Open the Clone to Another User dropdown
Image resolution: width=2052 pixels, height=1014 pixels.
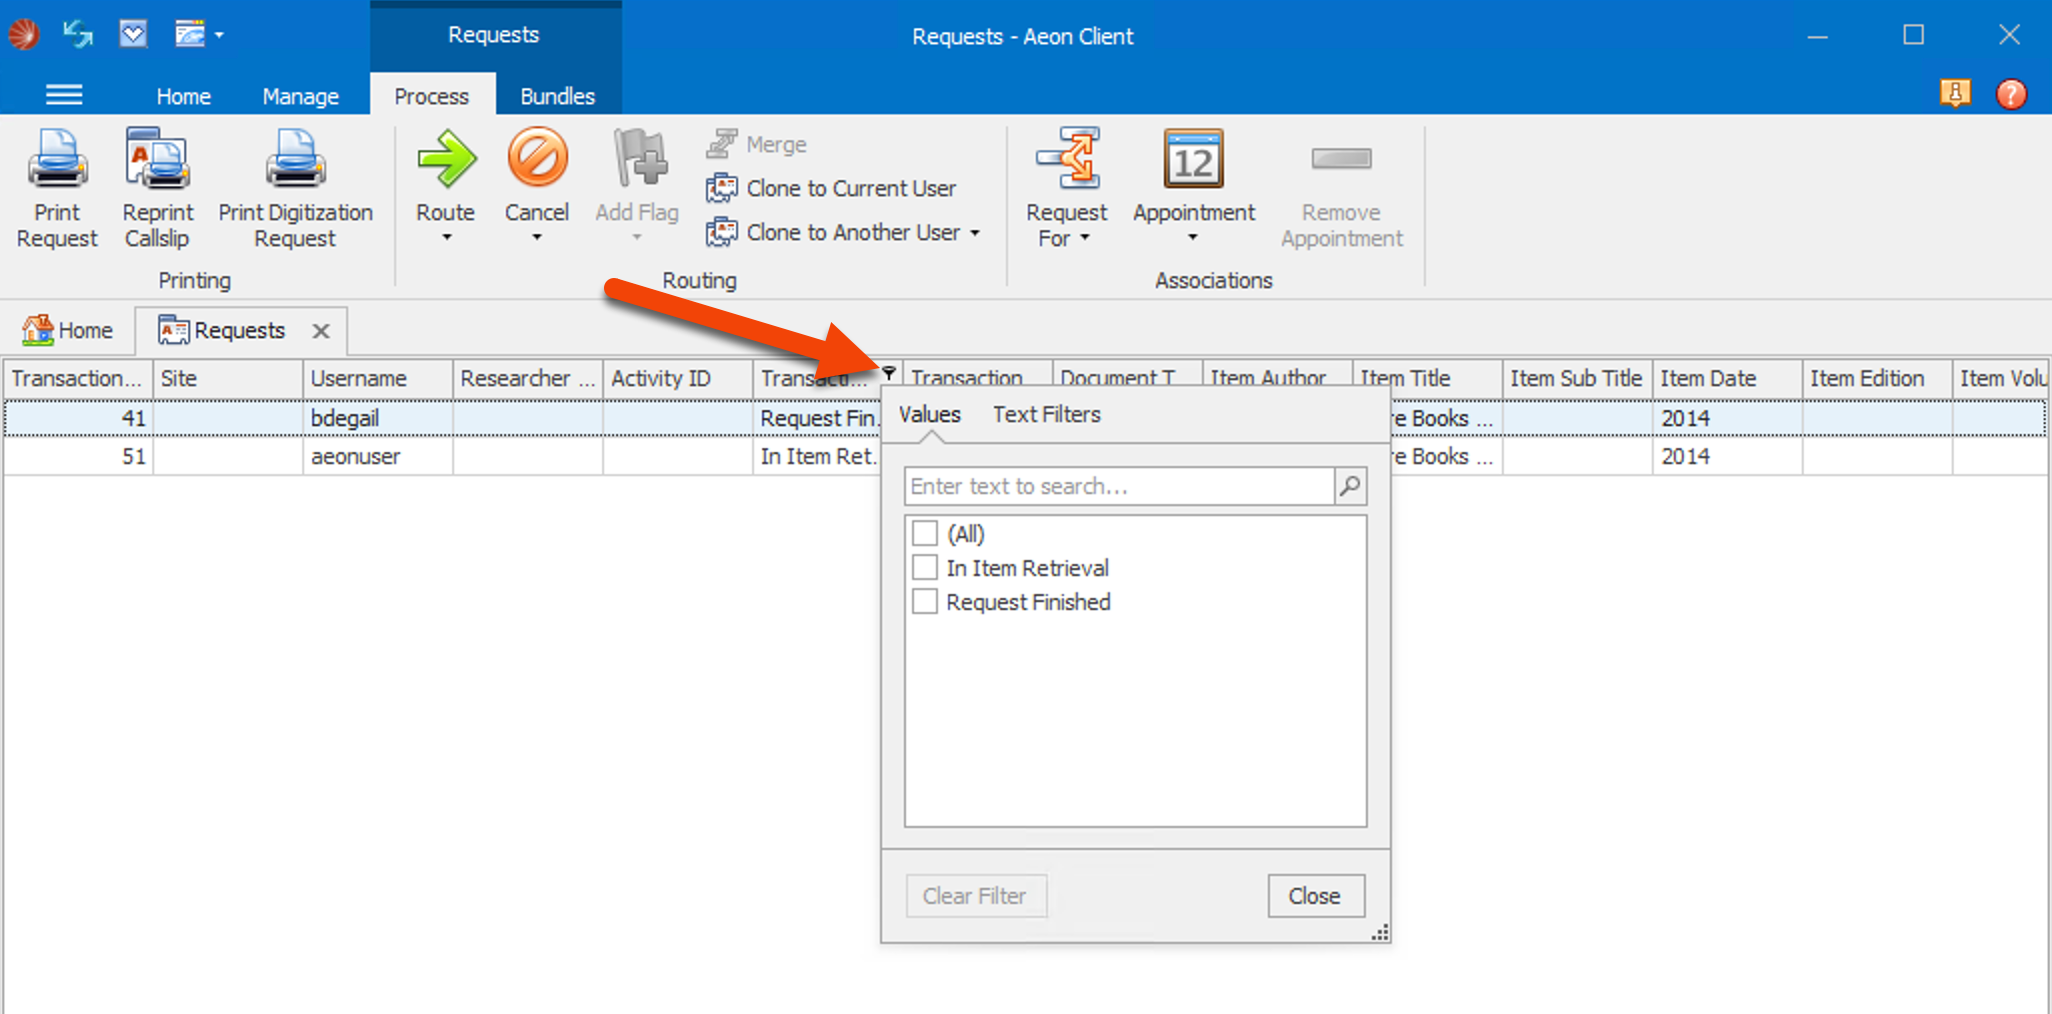pos(975,232)
